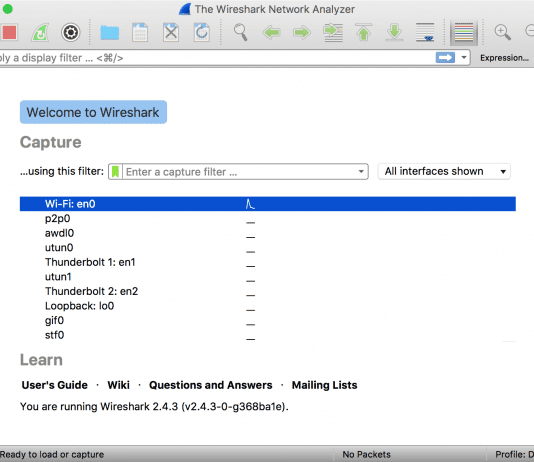Open a capture file with folder icon

(x=110, y=33)
